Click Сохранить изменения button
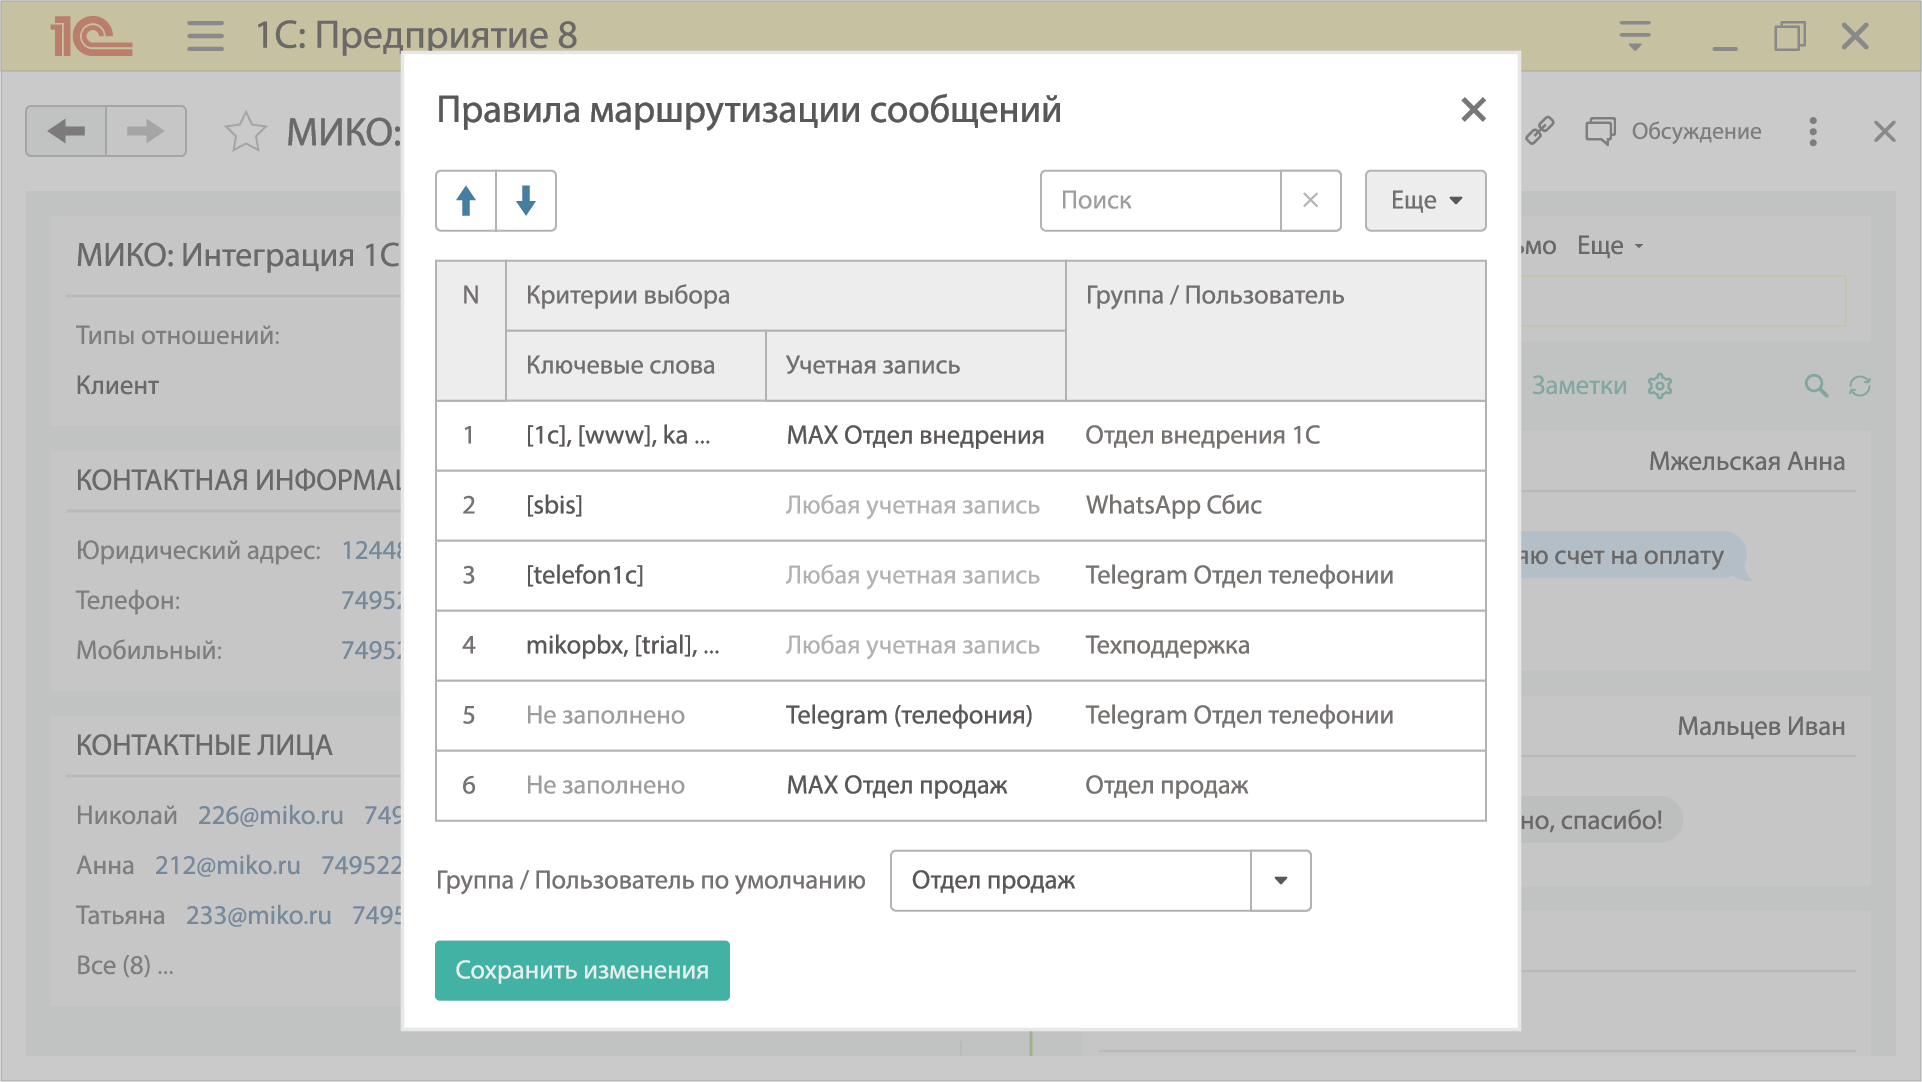The height and width of the screenshot is (1082, 1922). tap(582, 970)
